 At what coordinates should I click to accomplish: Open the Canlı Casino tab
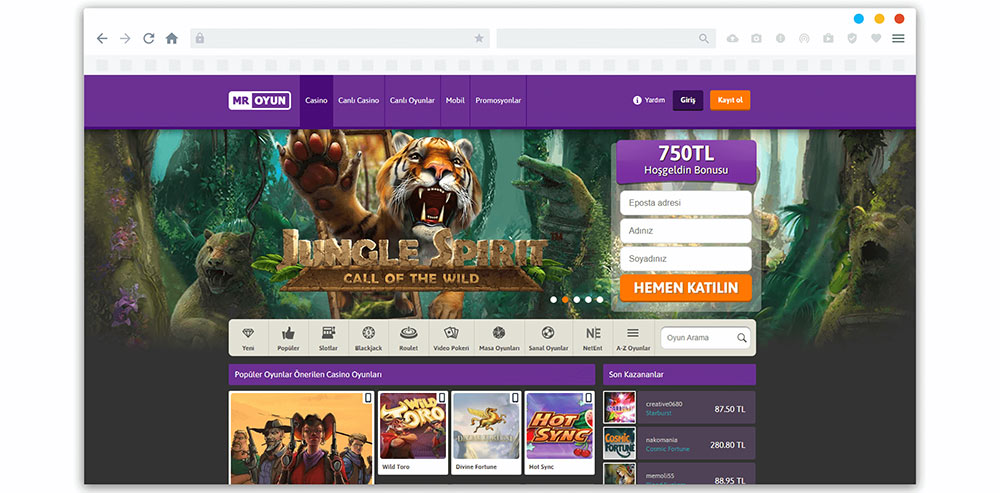click(358, 101)
